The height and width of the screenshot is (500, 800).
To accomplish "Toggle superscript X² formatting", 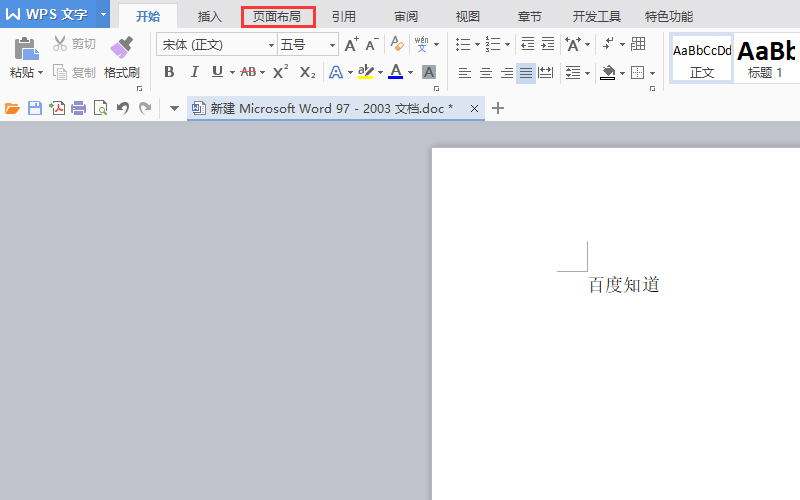I will coord(280,72).
